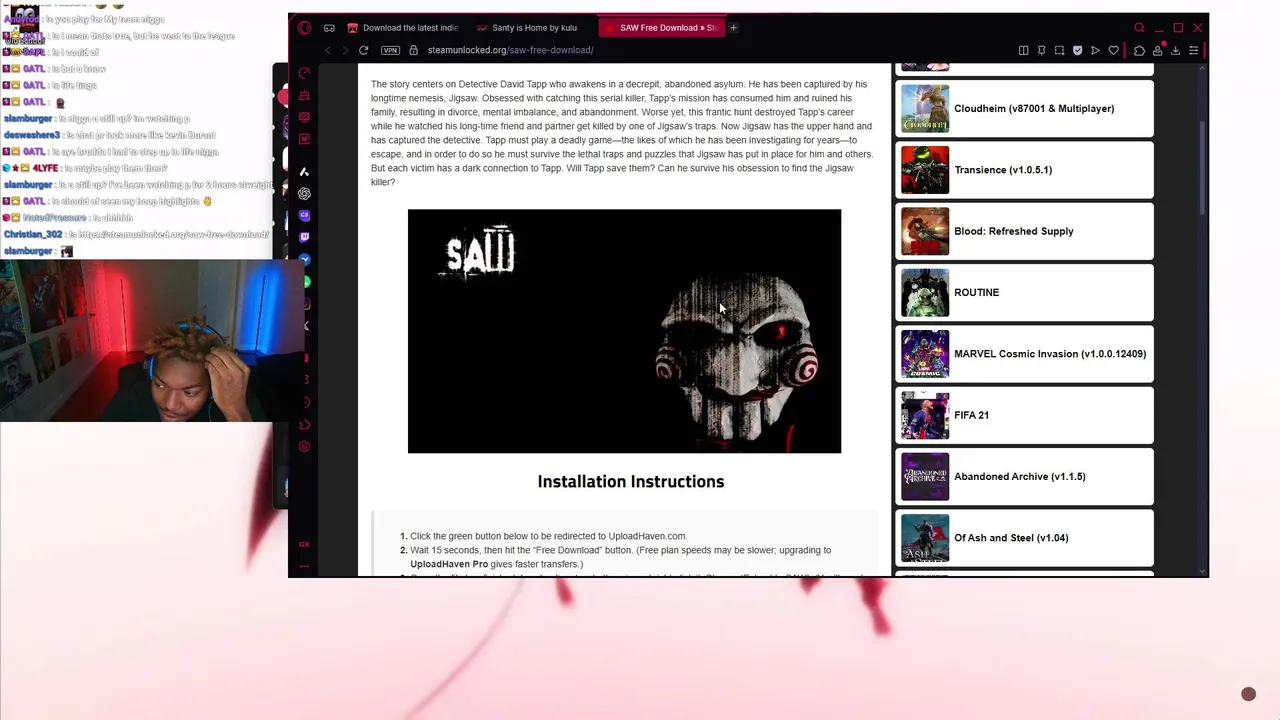Viewport: 1280px width, 720px height.
Task: Go forward to next page
Action: [345, 50]
